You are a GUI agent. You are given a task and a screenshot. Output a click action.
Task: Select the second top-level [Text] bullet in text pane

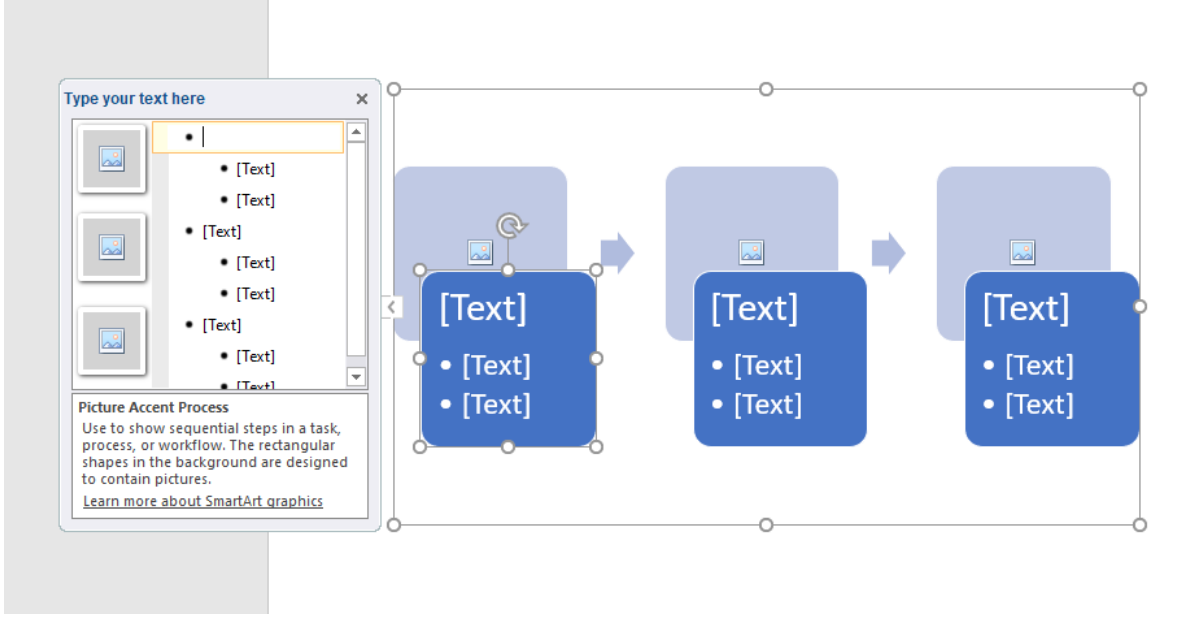(222, 231)
